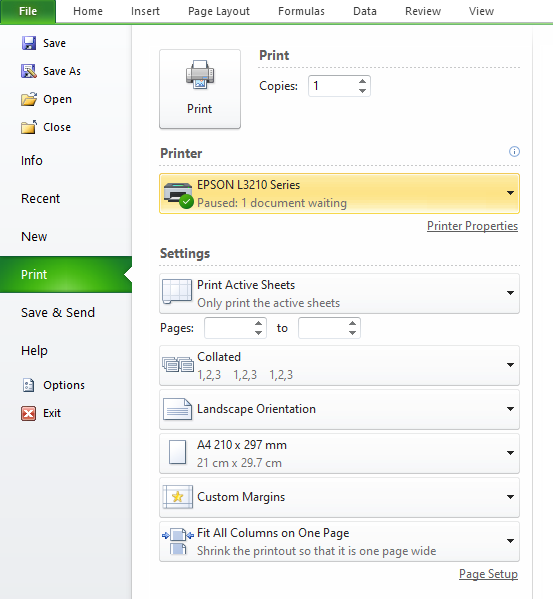Open the Page Setup link

[488, 574]
